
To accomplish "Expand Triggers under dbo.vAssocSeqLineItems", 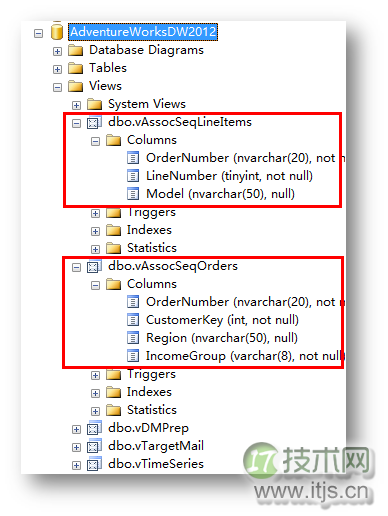I will (x=95, y=213).
